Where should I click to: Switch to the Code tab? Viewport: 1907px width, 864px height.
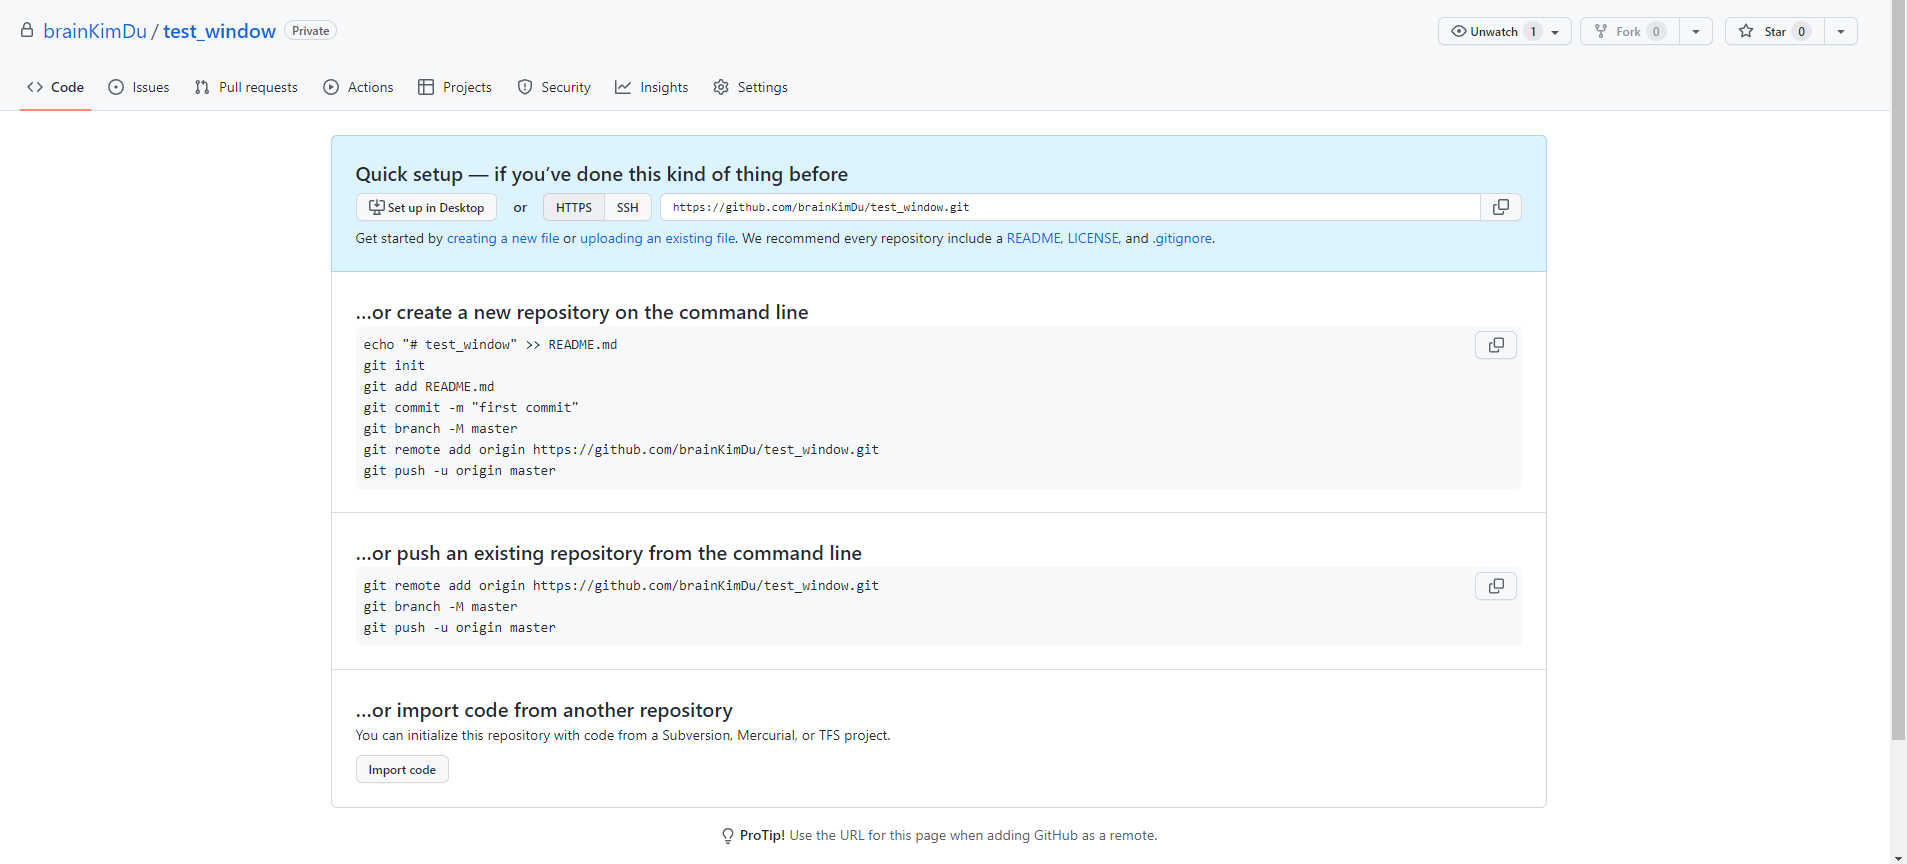coord(56,87)
